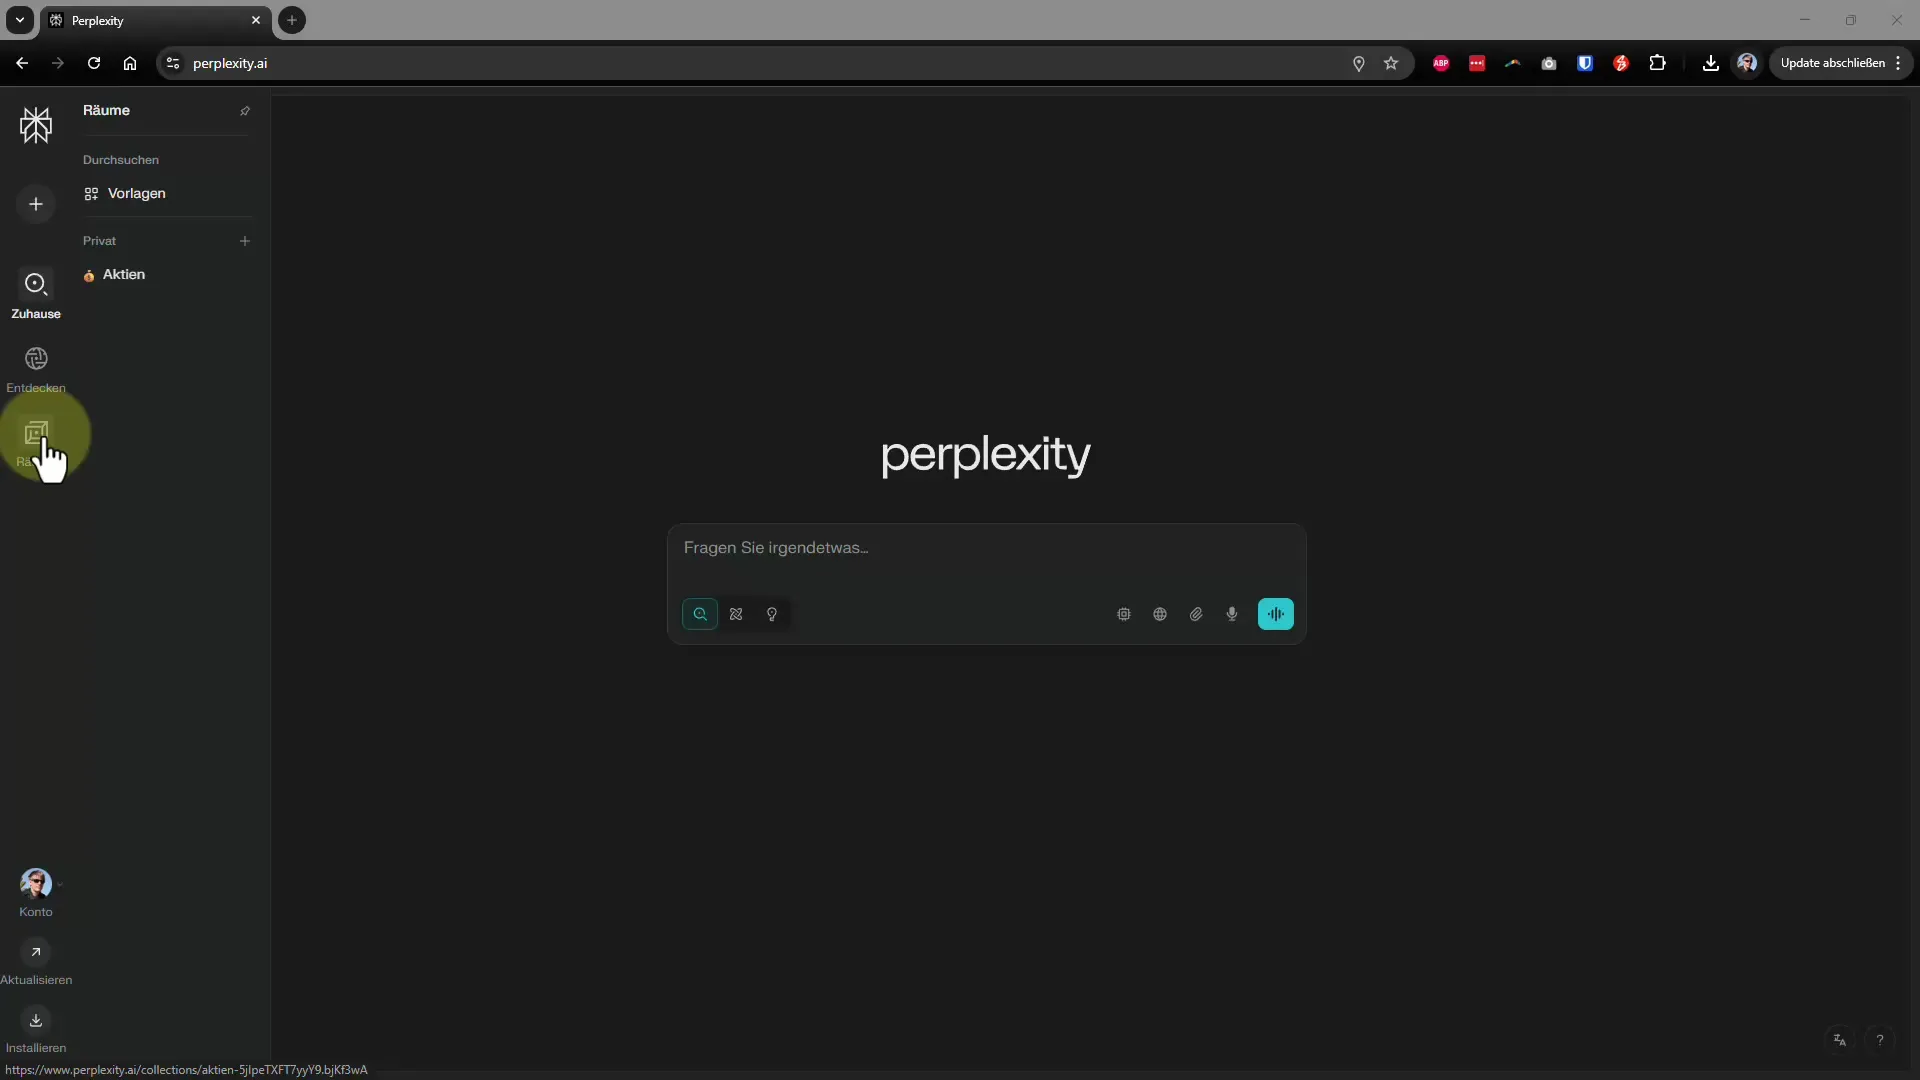Screen dimensions: 1920x1080
Task: Bookmark this page with star icon
Action: (1391, 63)
